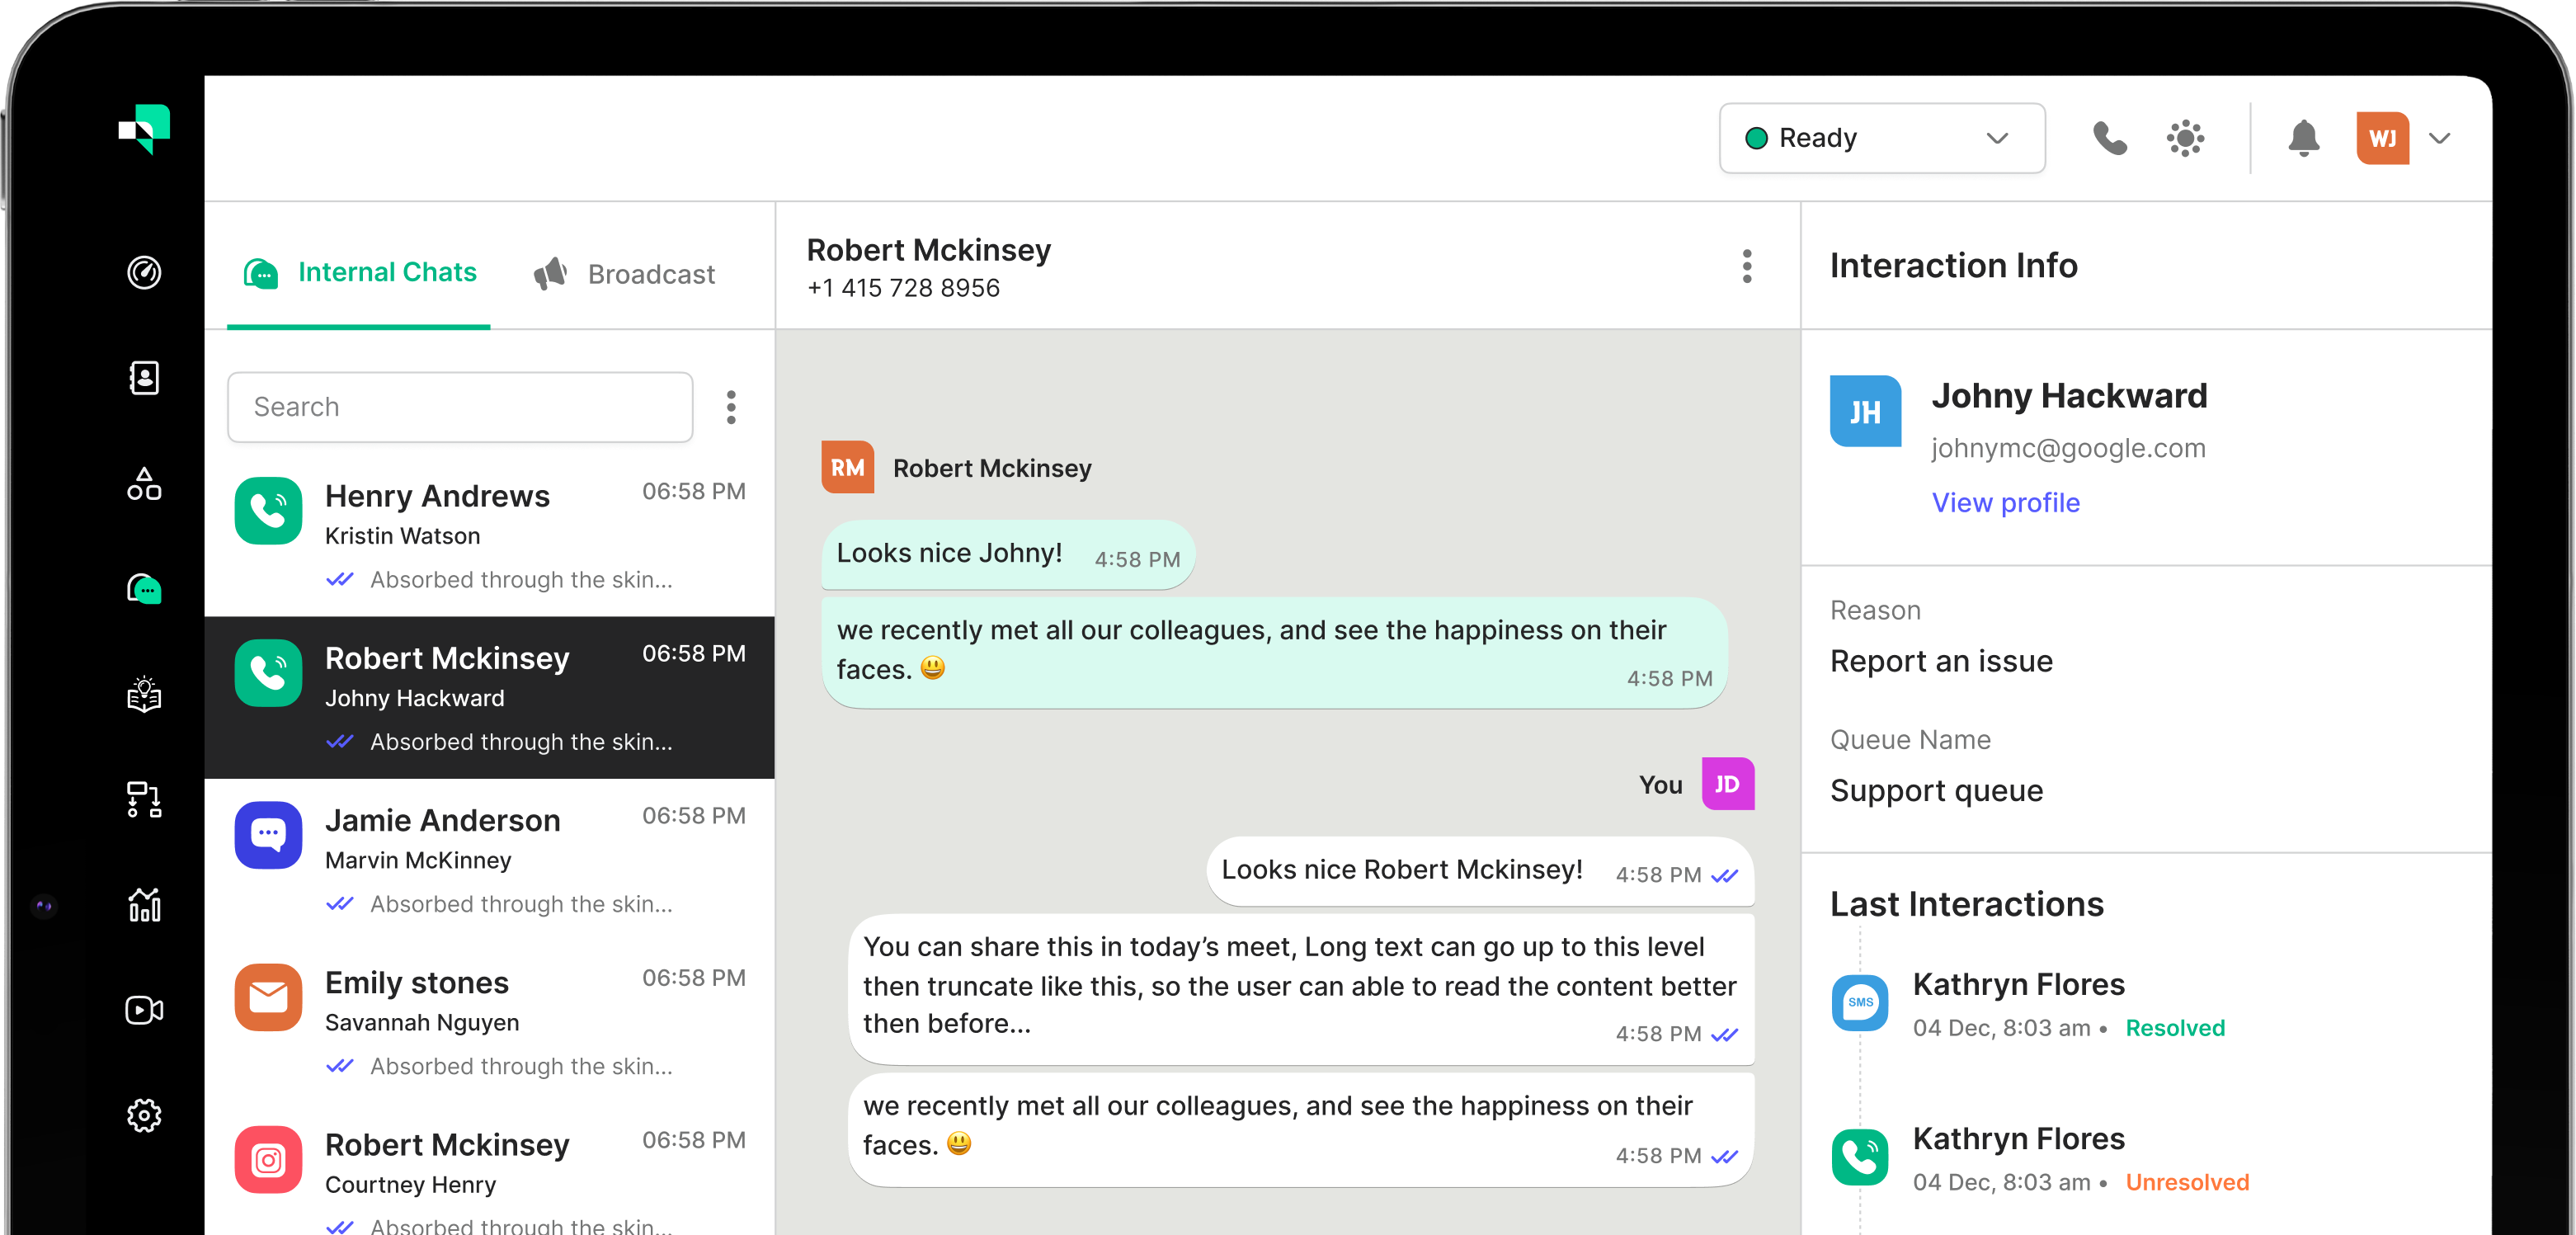Open the knowledge base lightbulb book icon
This screenshot has width=2576, height=1235.
[x=144, y=694]
